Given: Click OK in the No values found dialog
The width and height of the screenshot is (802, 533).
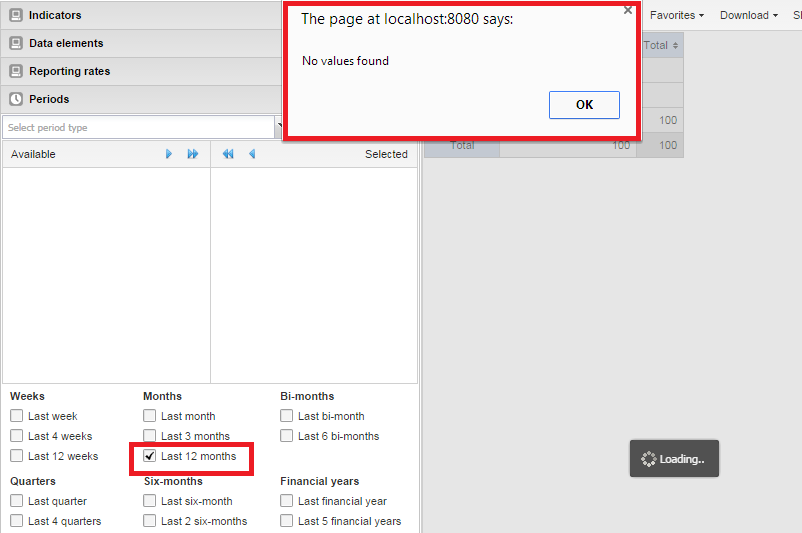Looking at the screenshot, I should tap(584, 105).
